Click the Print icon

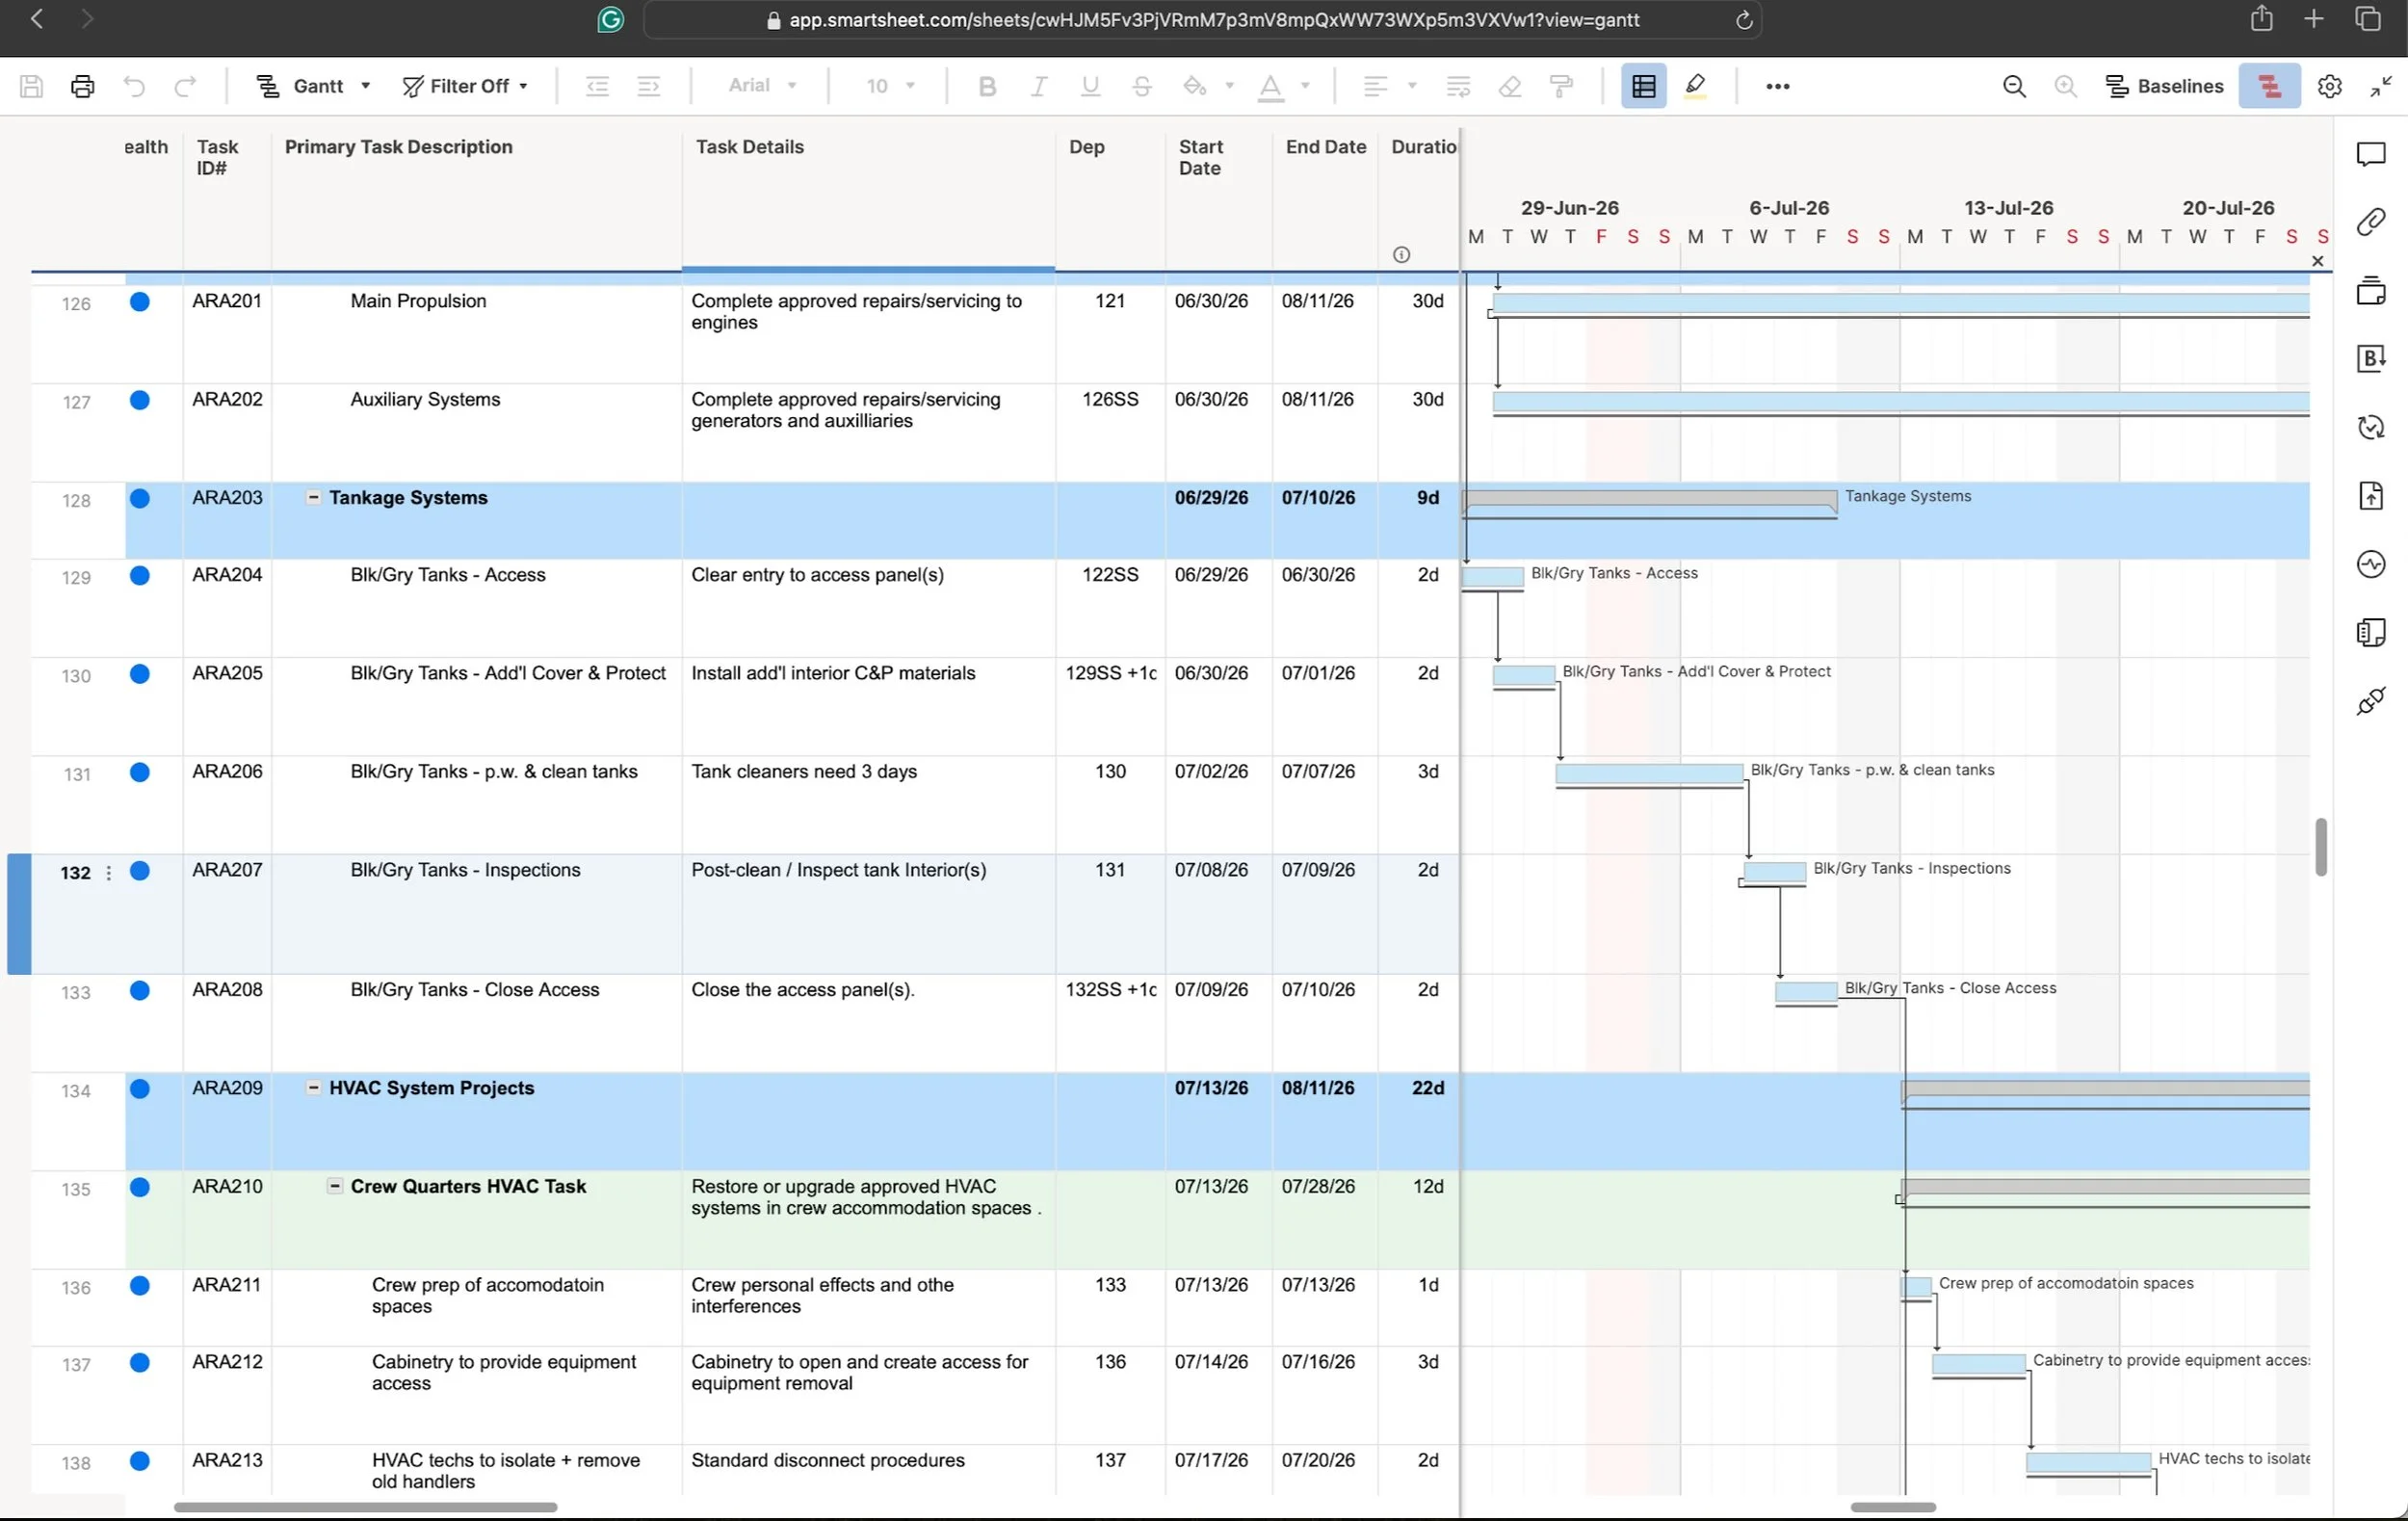(x=83, y=86)
